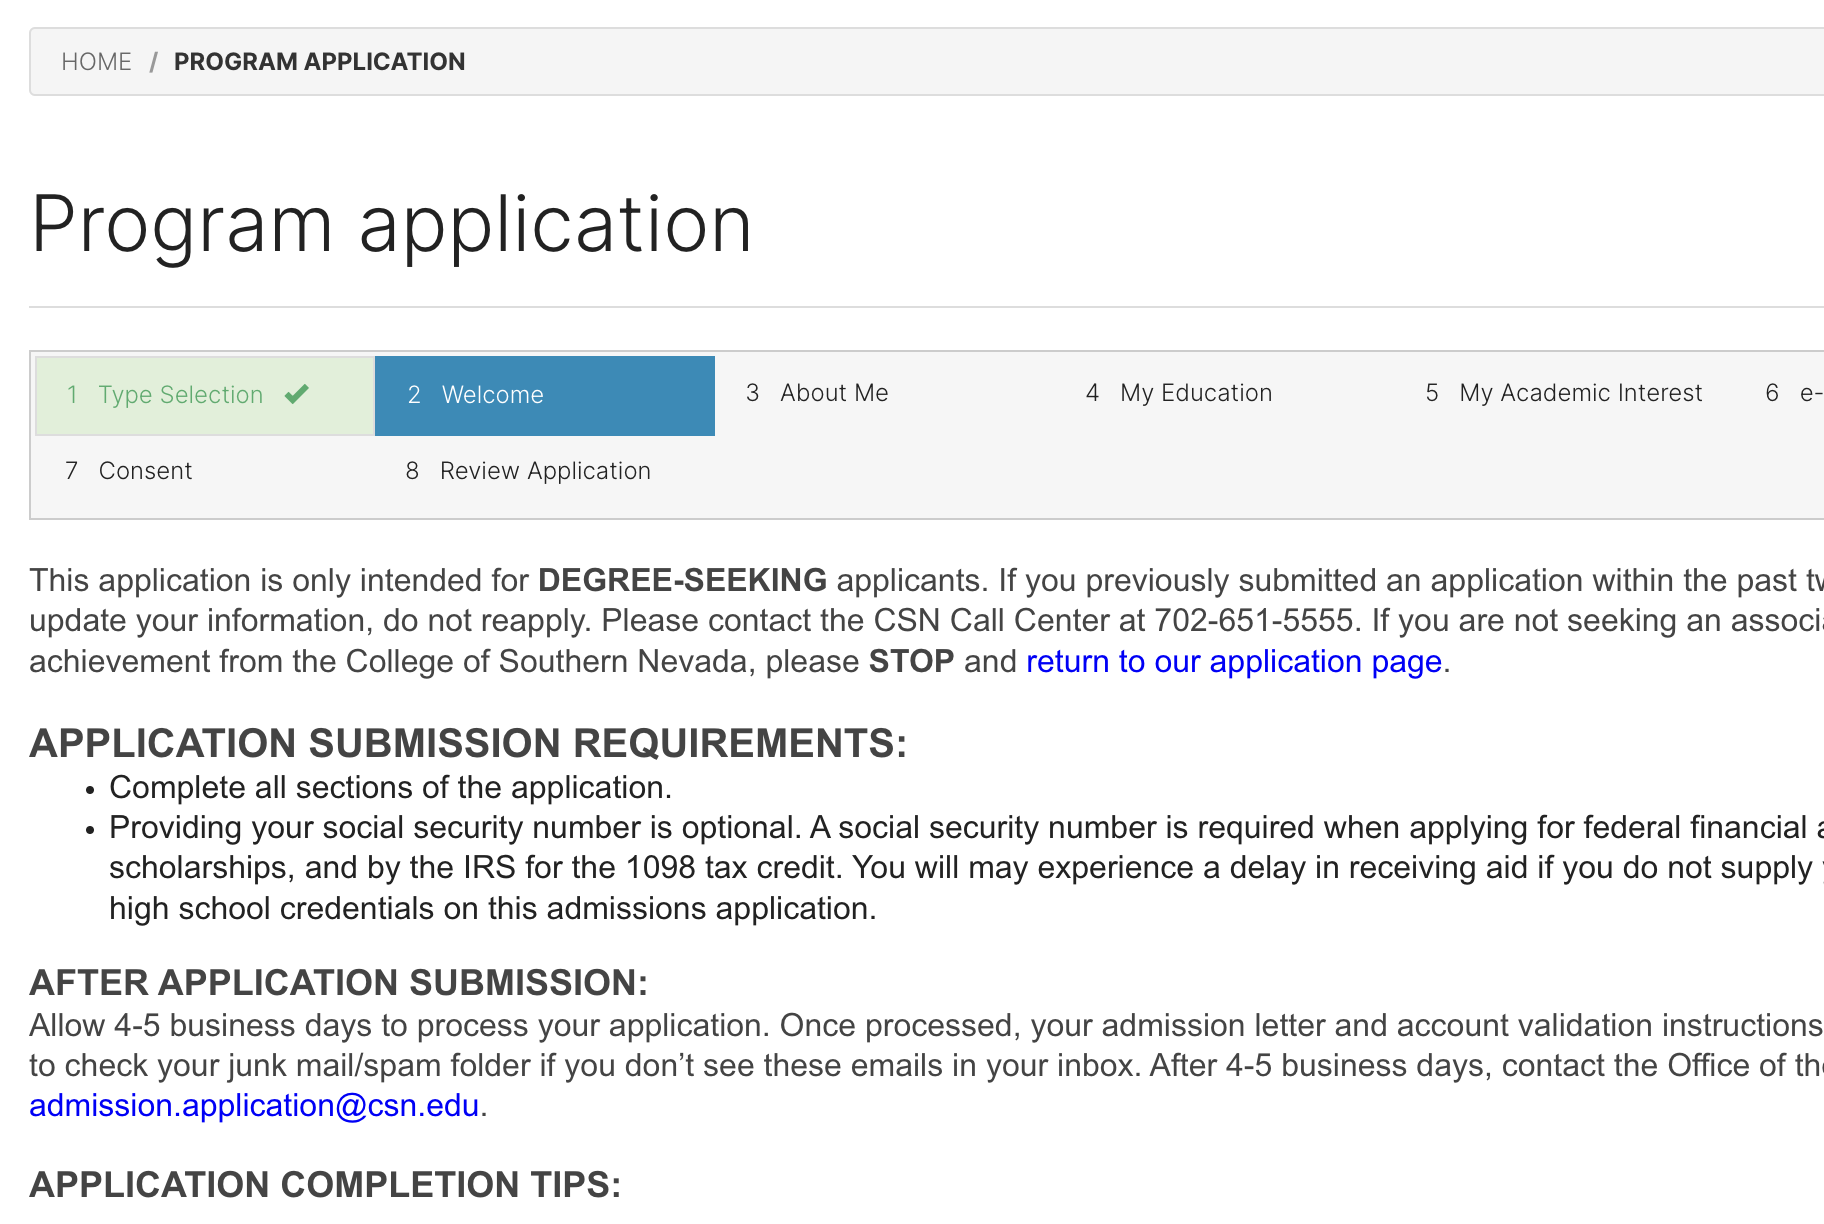Click the PROGRAM APPLICATION breadcrumb

click(319, 62)
